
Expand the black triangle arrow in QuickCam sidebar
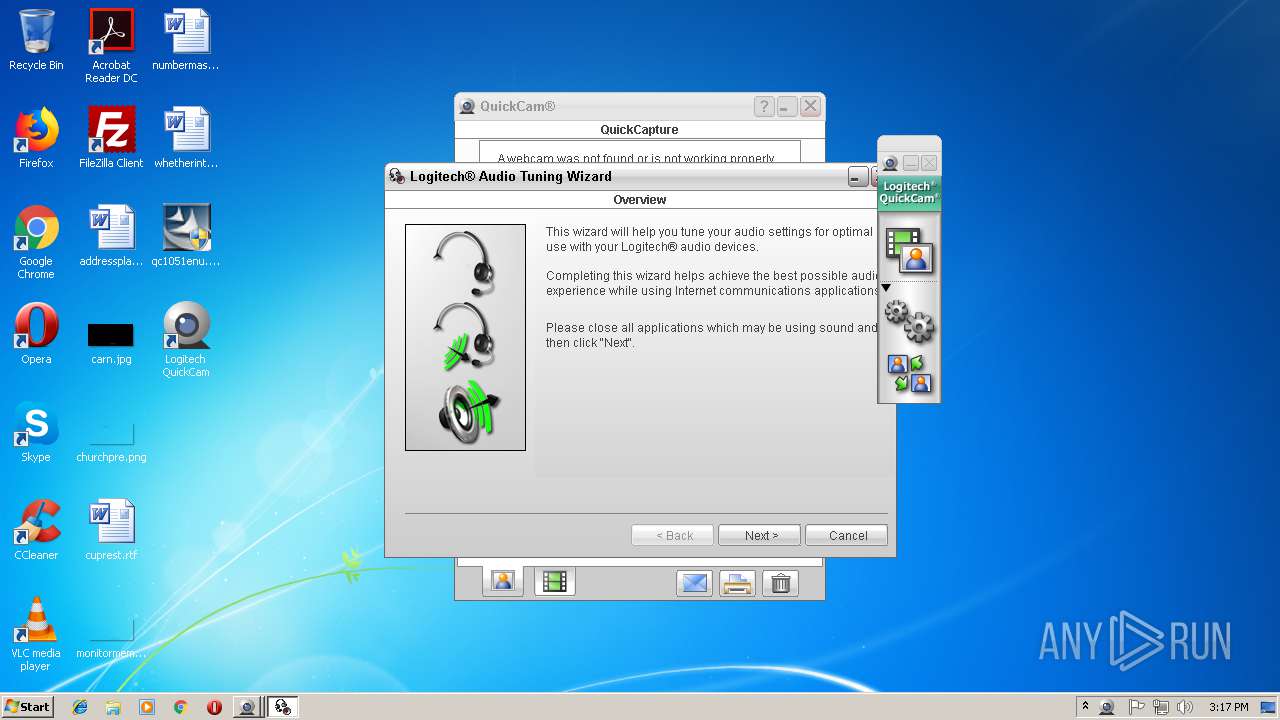[x=886, y=288]
